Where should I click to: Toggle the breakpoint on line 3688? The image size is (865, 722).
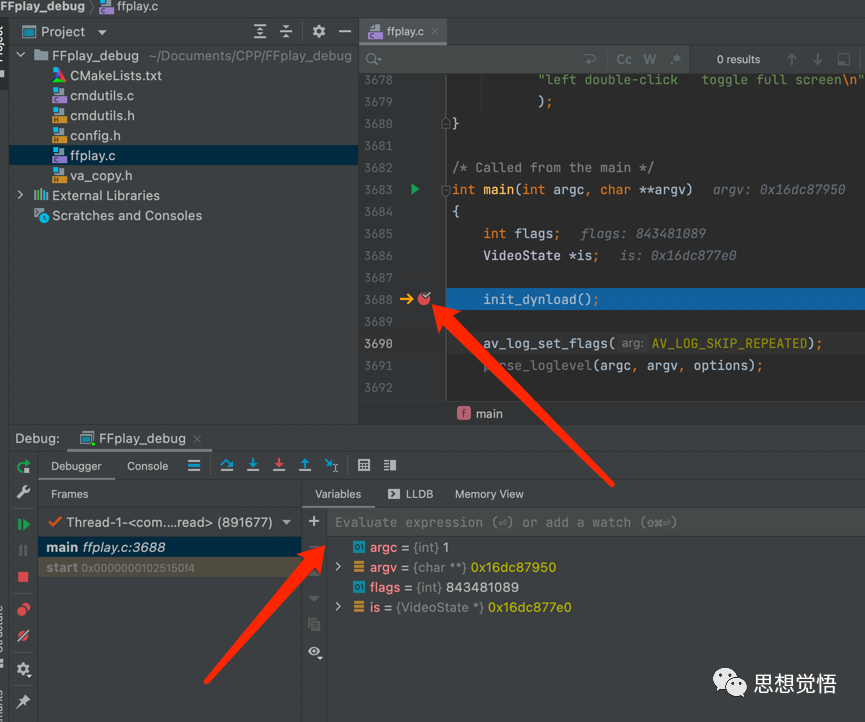click(x=424, y=299)
